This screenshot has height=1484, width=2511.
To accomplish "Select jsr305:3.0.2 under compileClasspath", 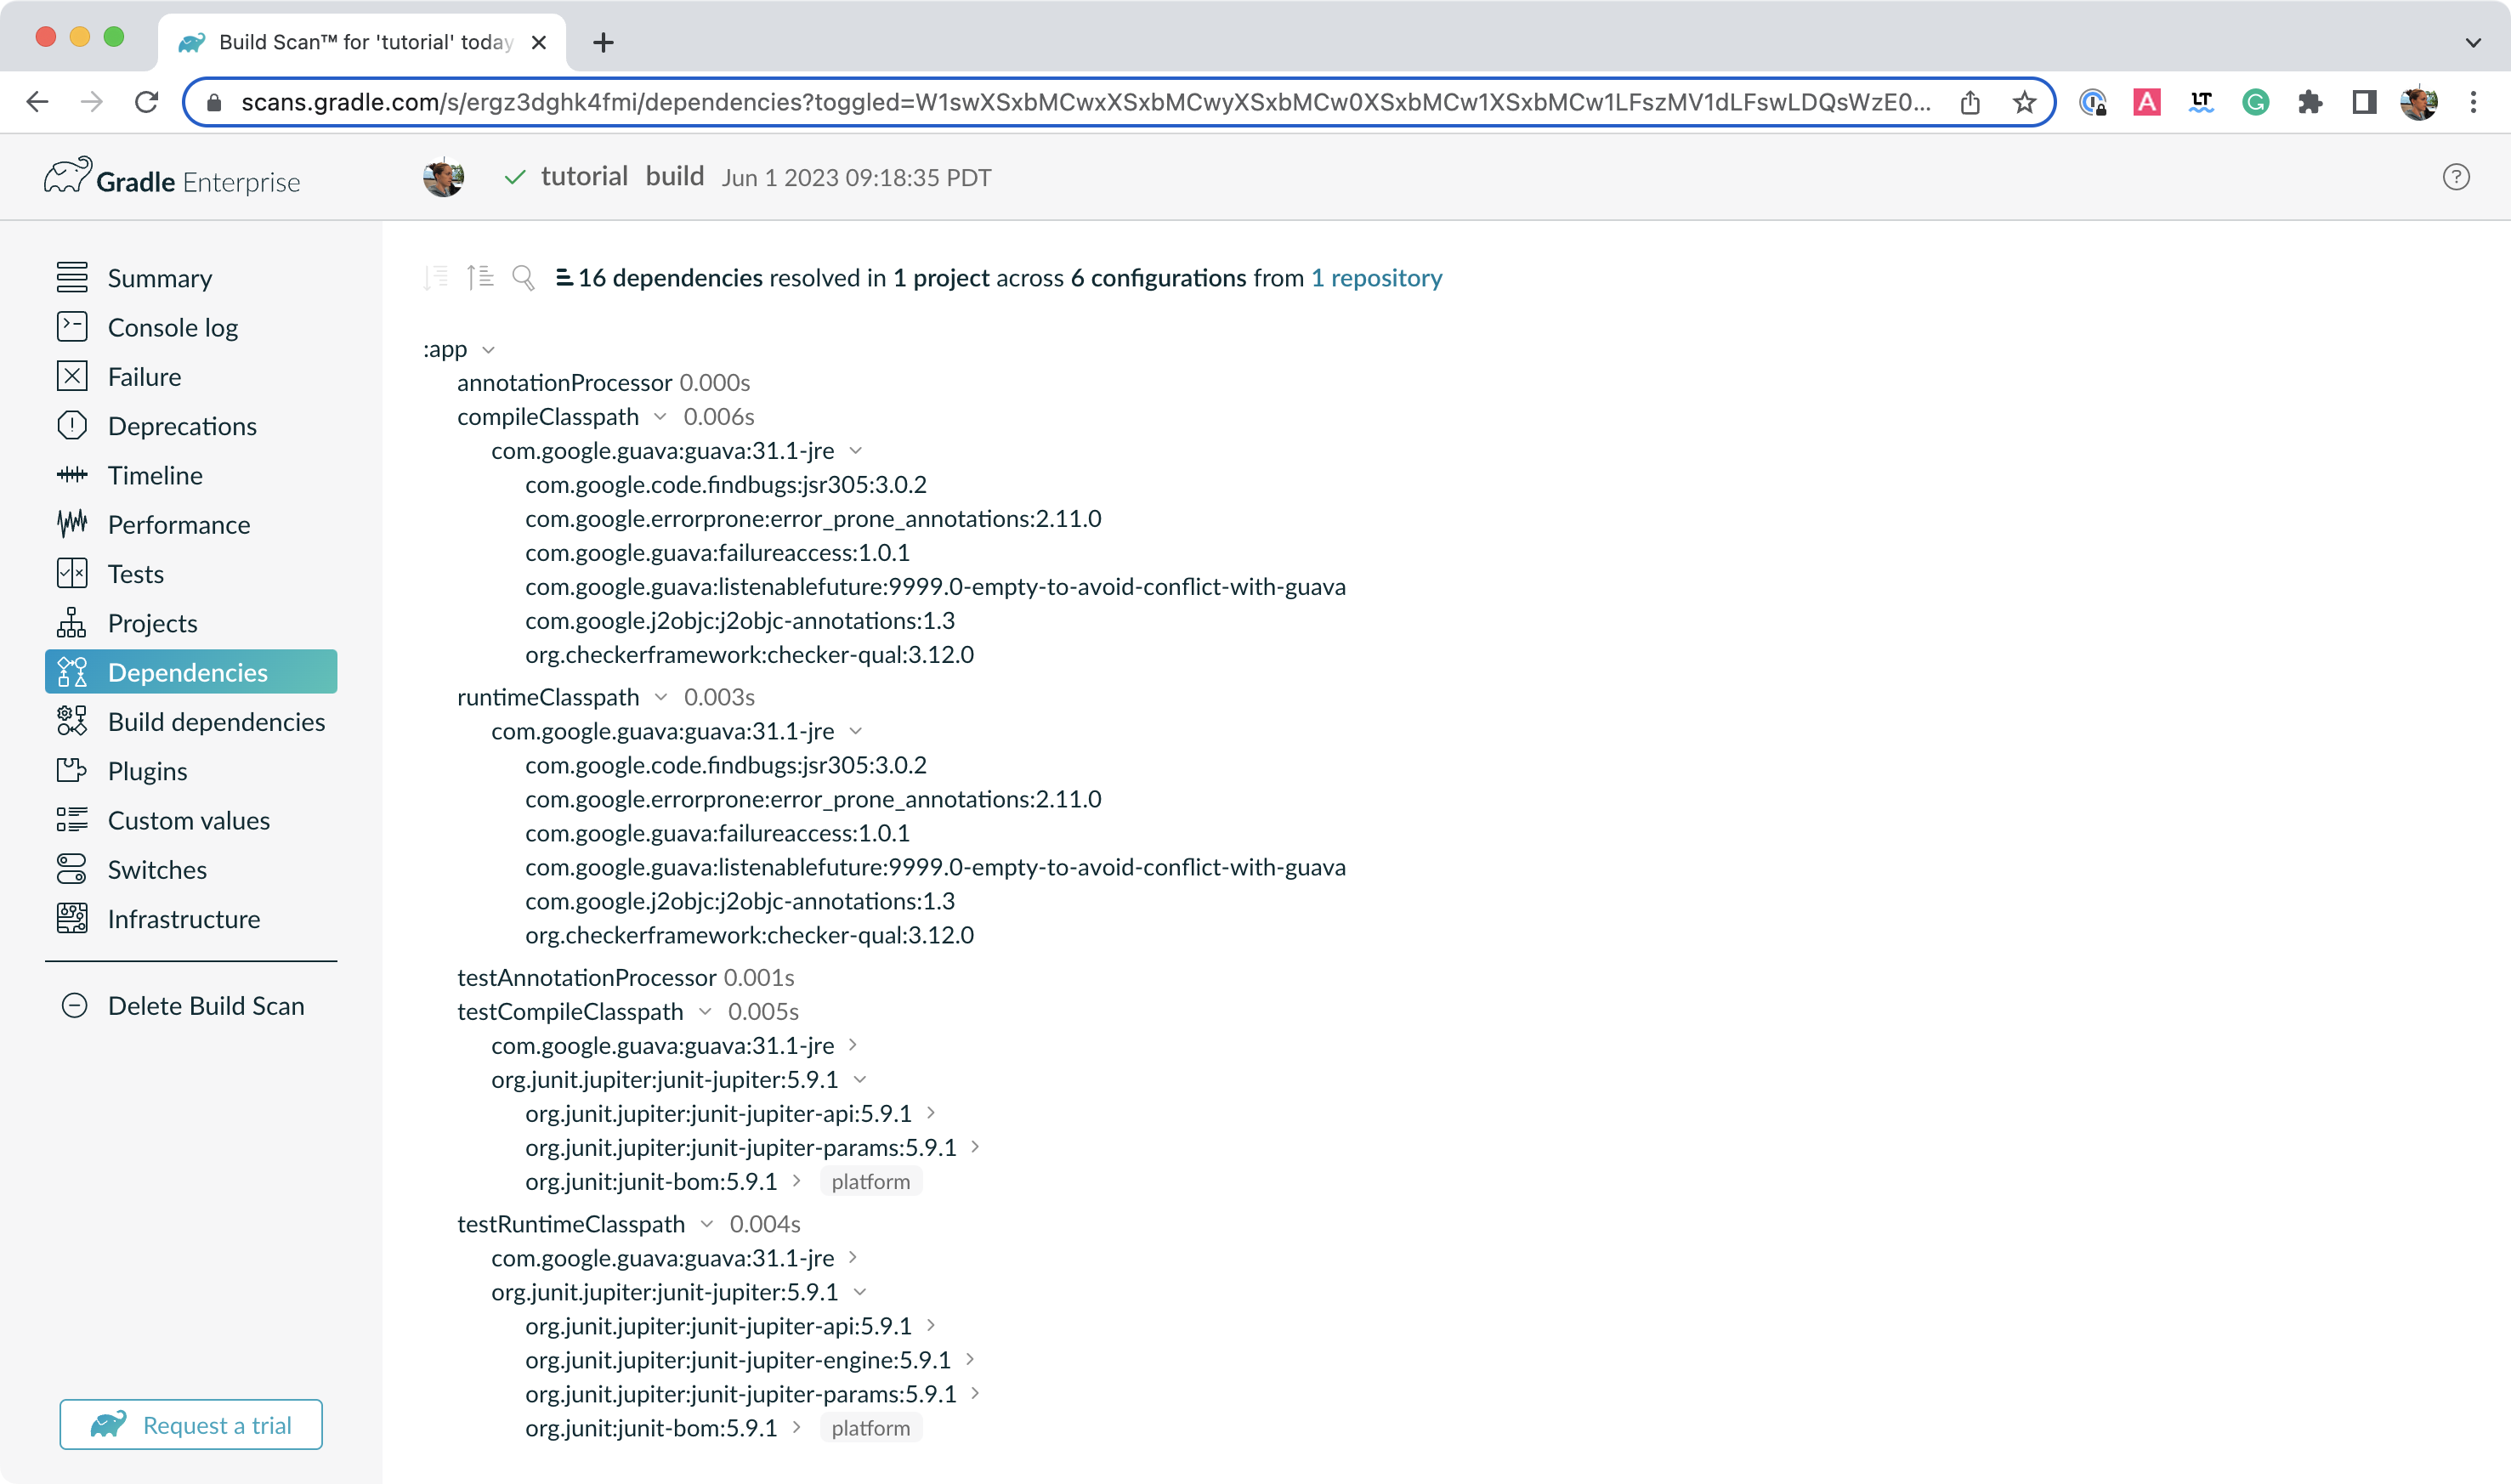I will [x=725, y=485].
